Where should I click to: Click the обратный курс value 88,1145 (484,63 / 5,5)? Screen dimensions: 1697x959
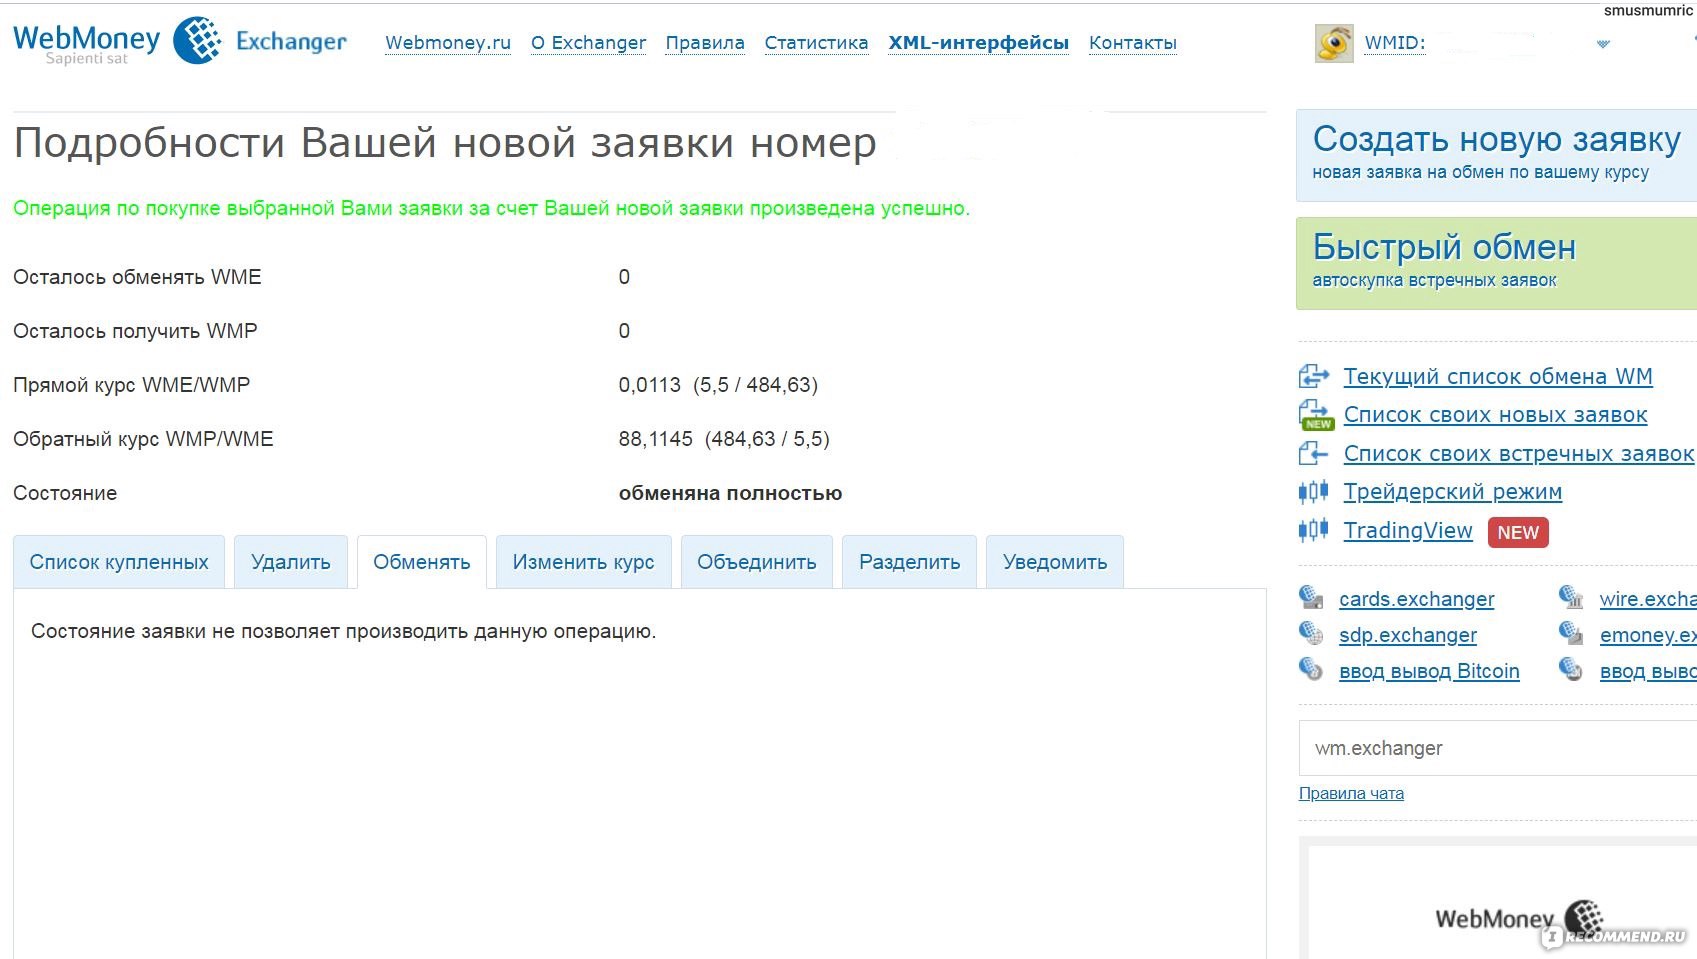[x=724, y=439]
